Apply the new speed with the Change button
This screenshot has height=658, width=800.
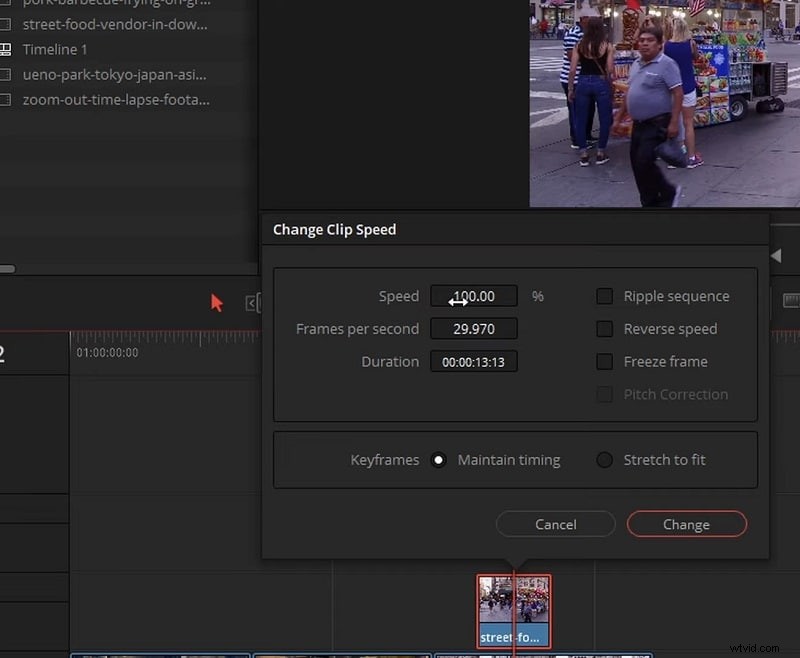coord(686,524)
